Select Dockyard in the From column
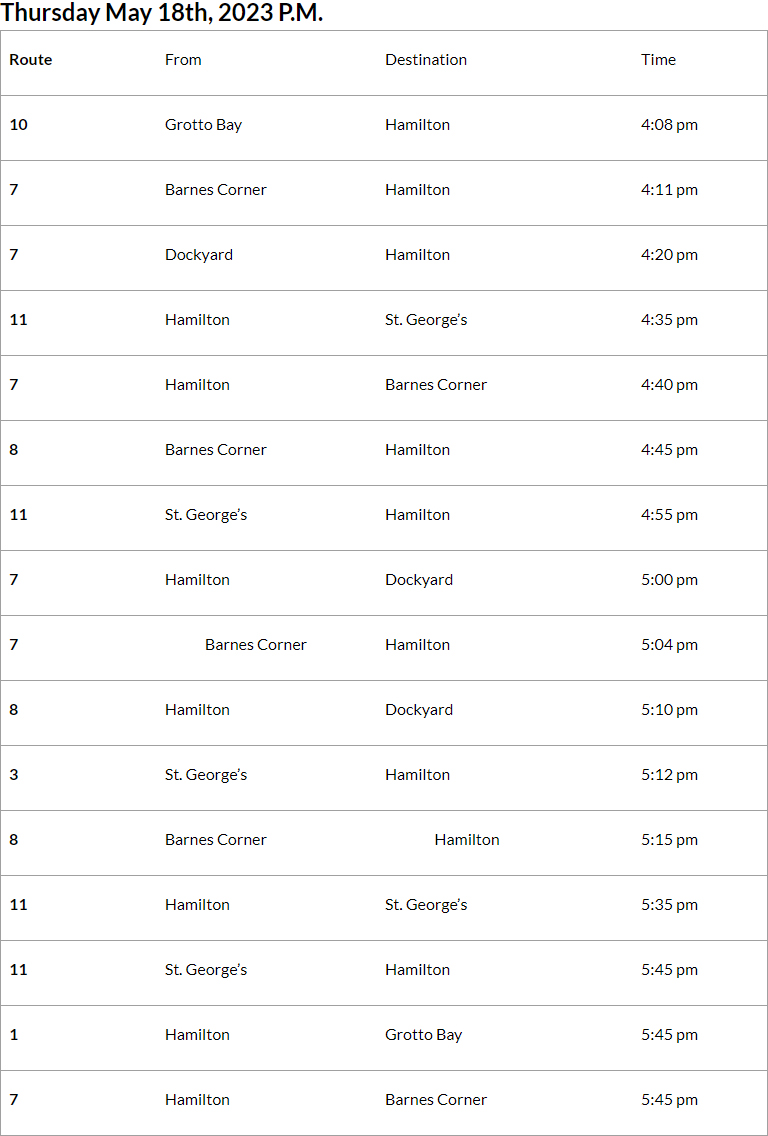 [x=199, y=255]
